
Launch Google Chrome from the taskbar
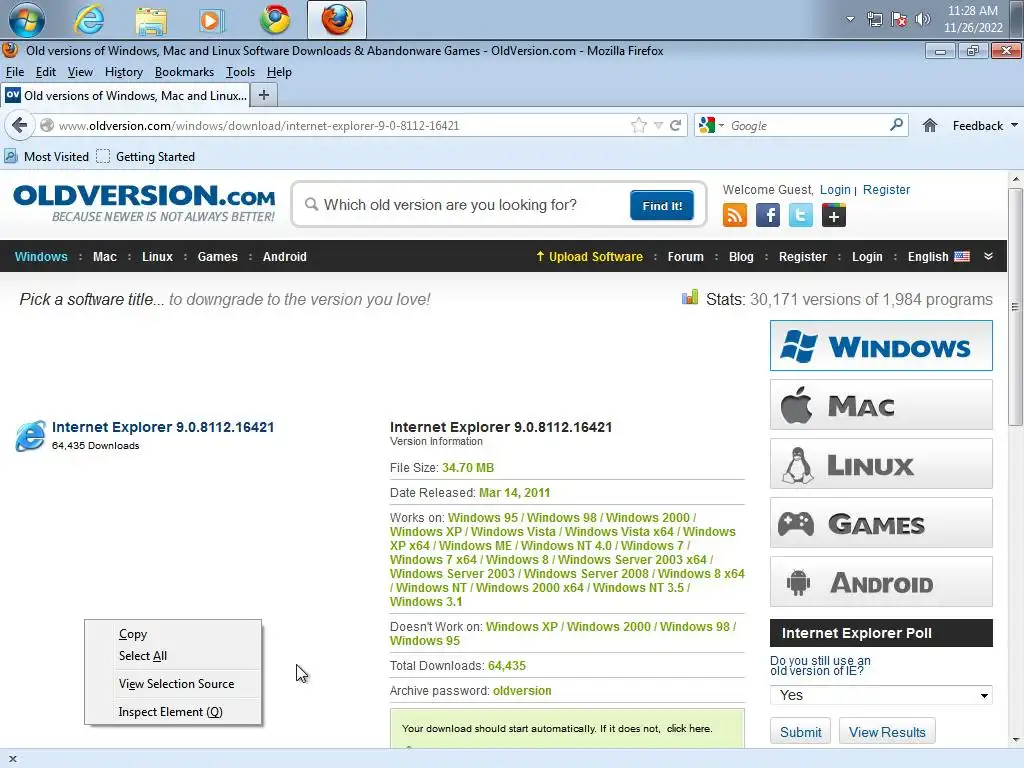(275, 20)
